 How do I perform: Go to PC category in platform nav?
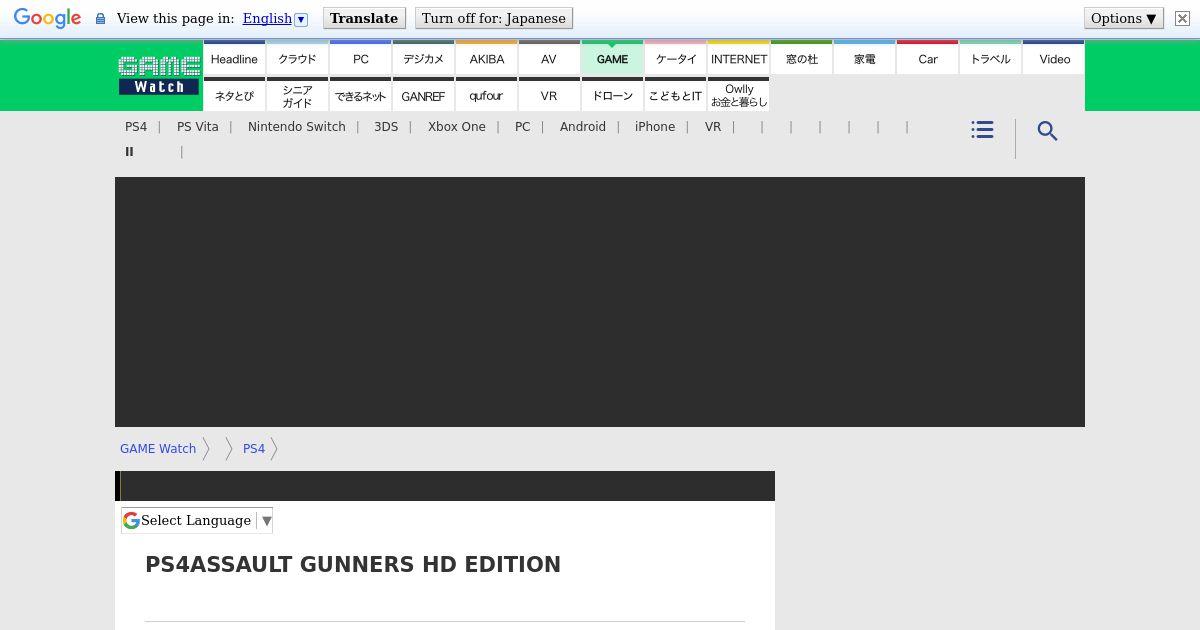[x=523, y=127]
